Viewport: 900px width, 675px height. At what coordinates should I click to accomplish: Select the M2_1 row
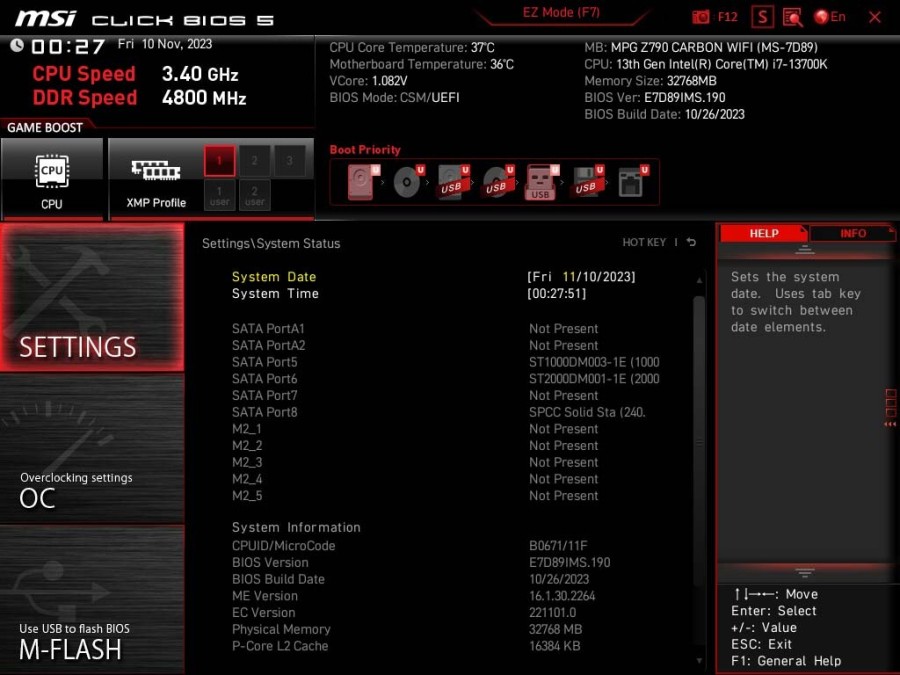[446, 429]
